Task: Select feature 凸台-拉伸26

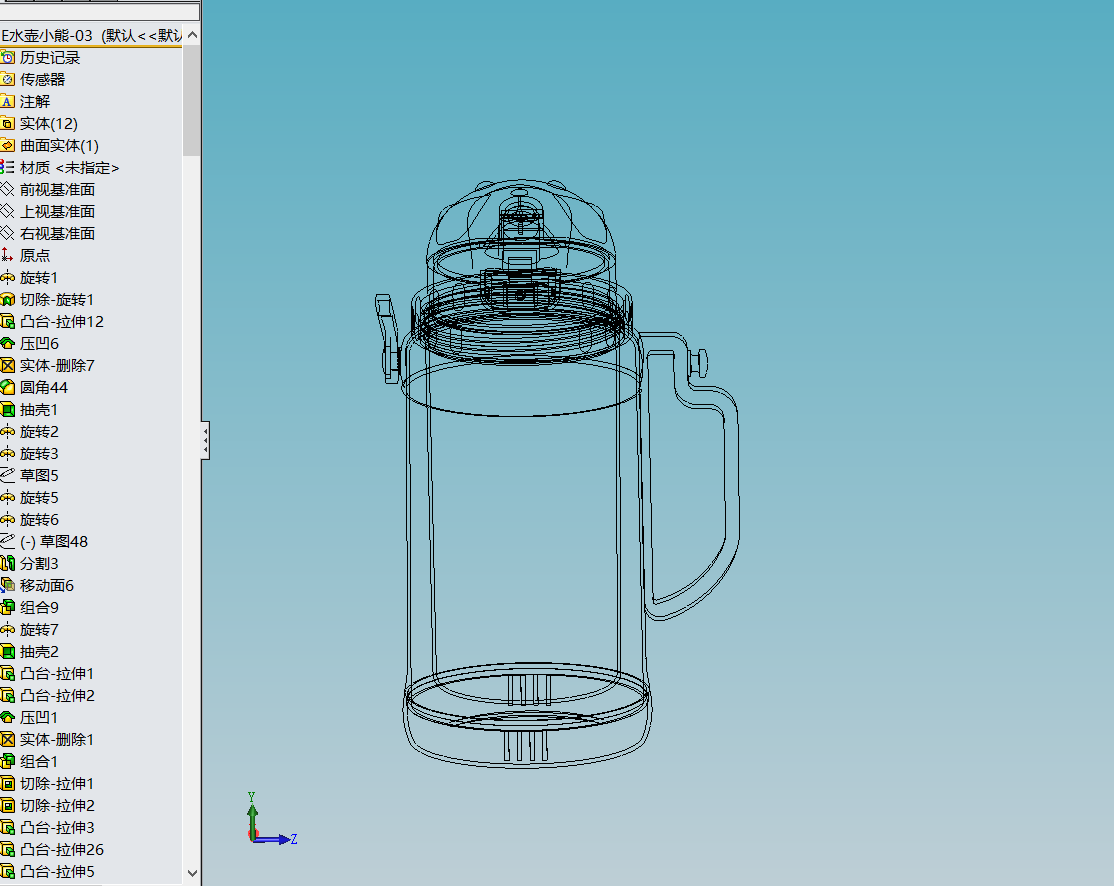Action: click(62, 850)
